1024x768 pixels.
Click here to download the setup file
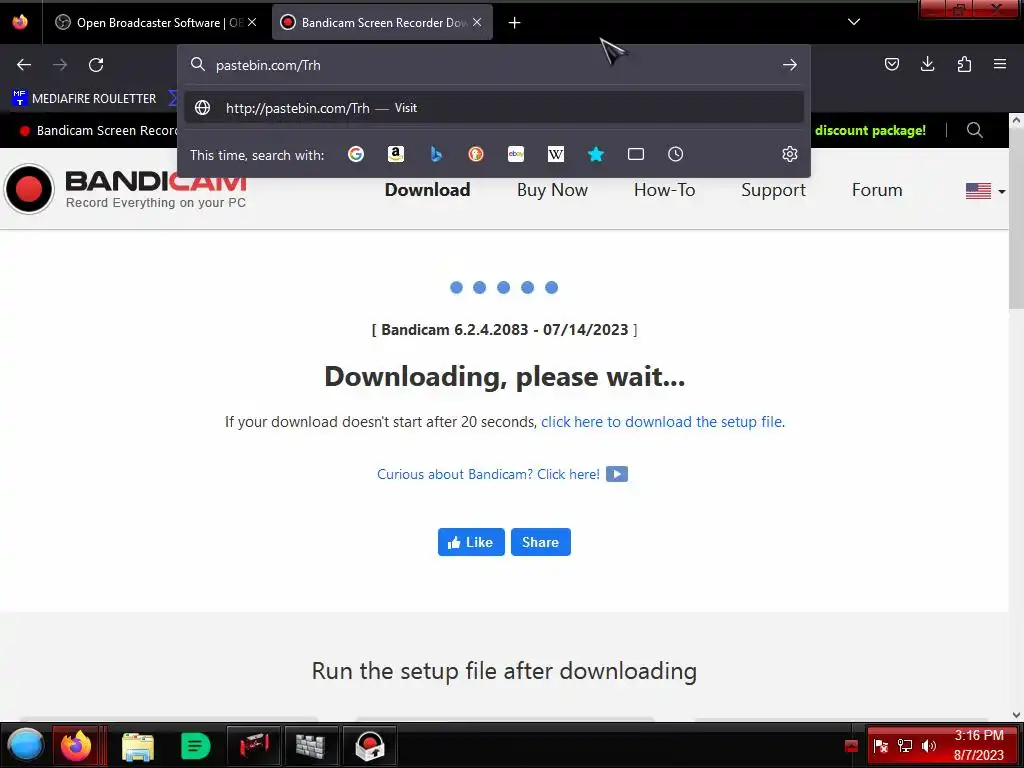pos(662,422)
